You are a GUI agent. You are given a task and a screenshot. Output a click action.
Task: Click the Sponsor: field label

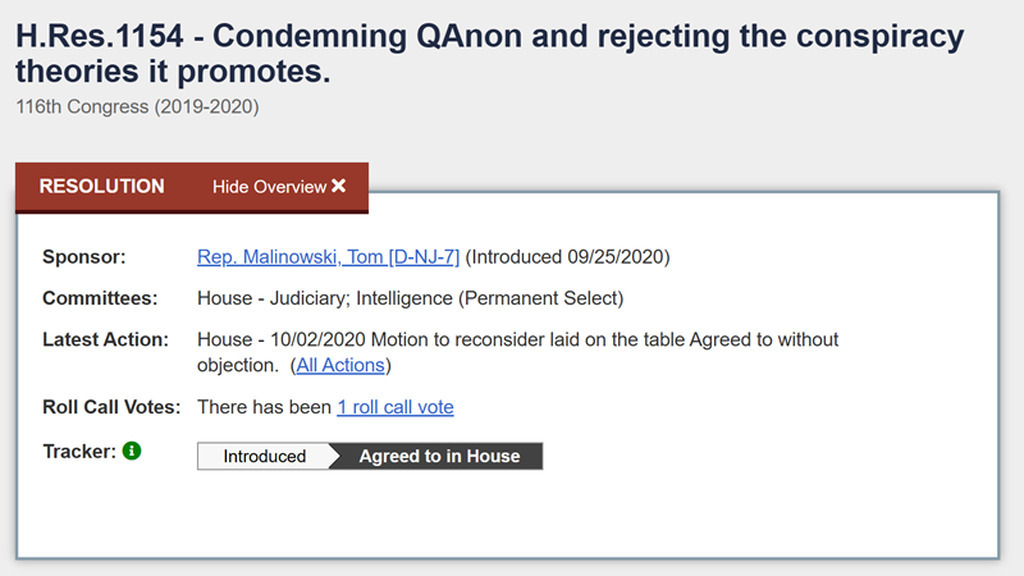pyautogui.click(x=84, y=257)
